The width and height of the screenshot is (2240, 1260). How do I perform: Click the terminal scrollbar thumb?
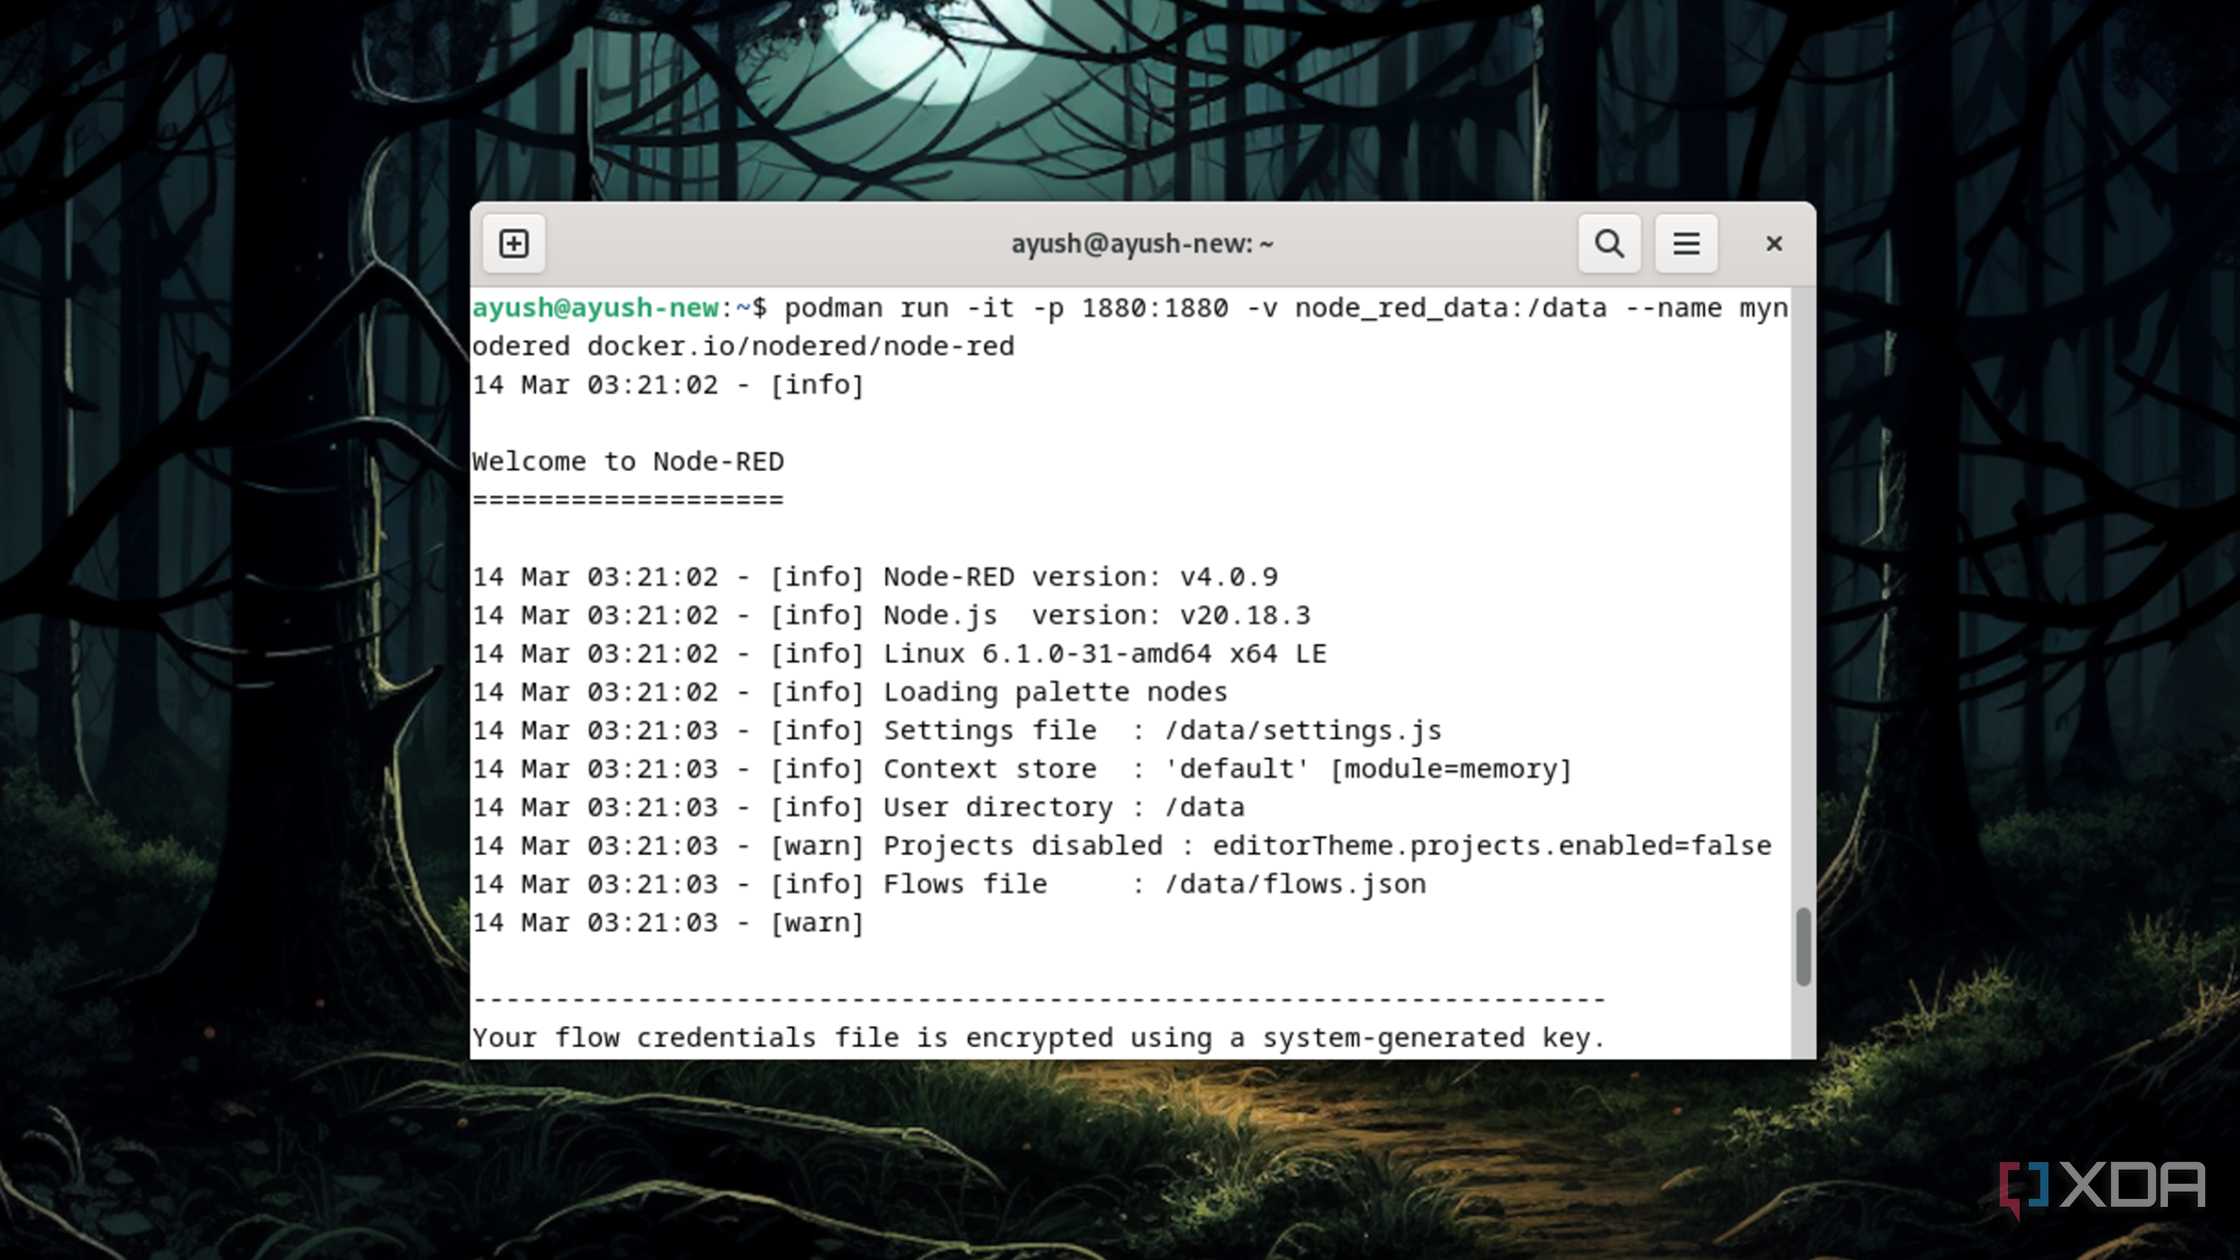click(1803, 946)
